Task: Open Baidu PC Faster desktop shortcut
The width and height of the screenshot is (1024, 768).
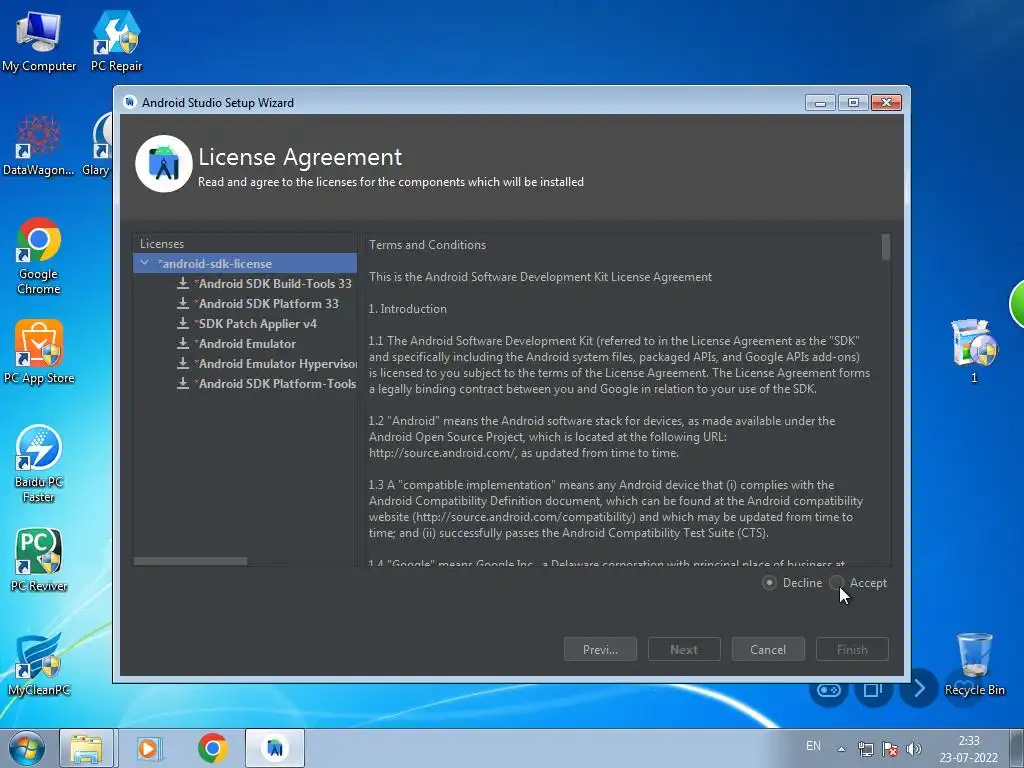Action: click(x=39, y=464)
